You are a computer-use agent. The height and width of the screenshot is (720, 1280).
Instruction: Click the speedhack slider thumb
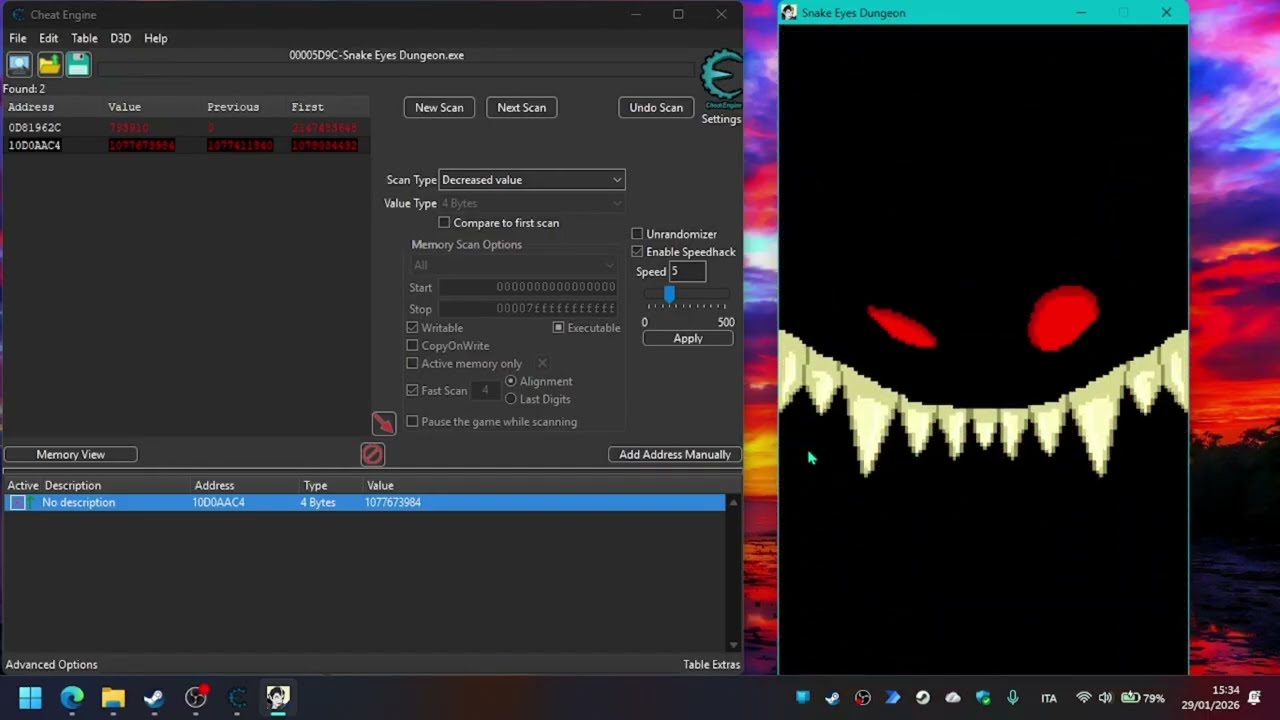point(669,294)
